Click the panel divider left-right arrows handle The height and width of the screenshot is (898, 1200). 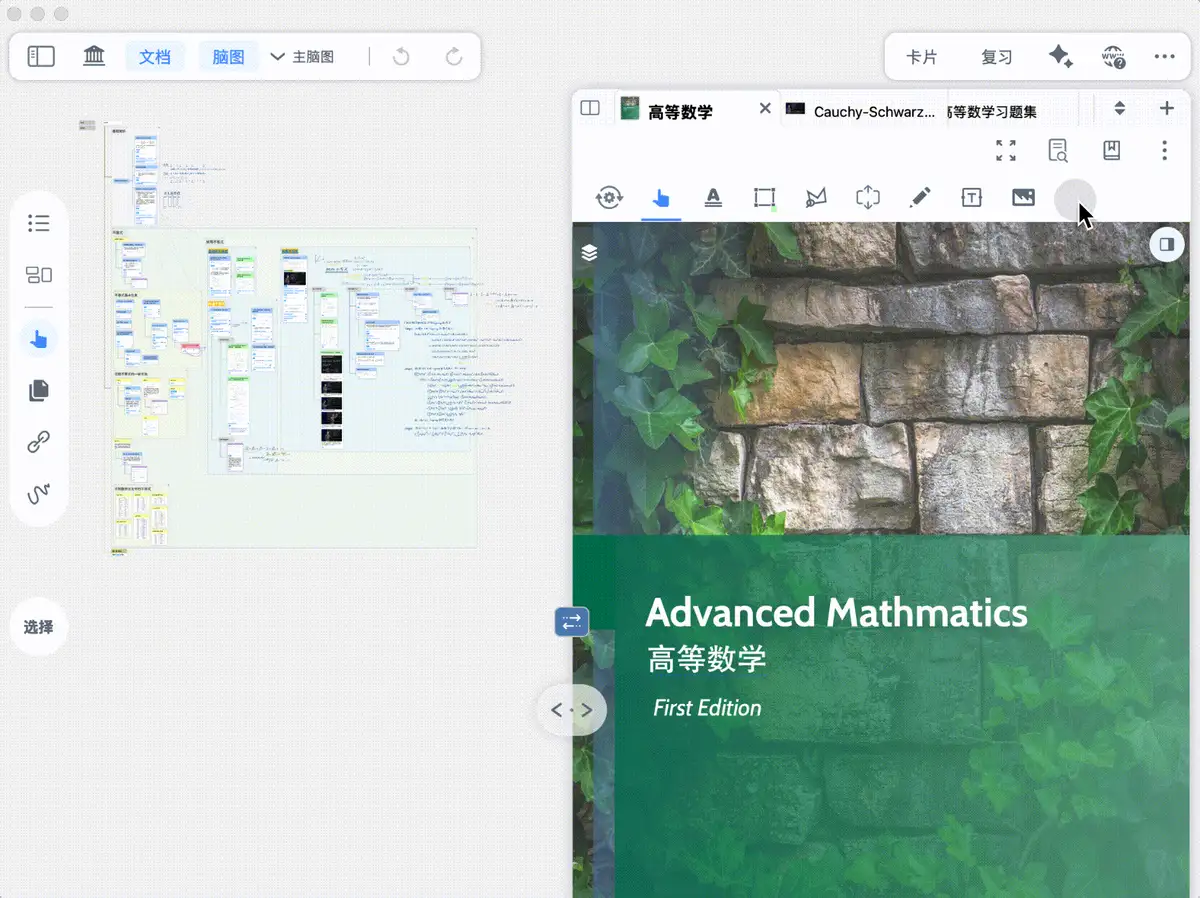click(572, 710)
